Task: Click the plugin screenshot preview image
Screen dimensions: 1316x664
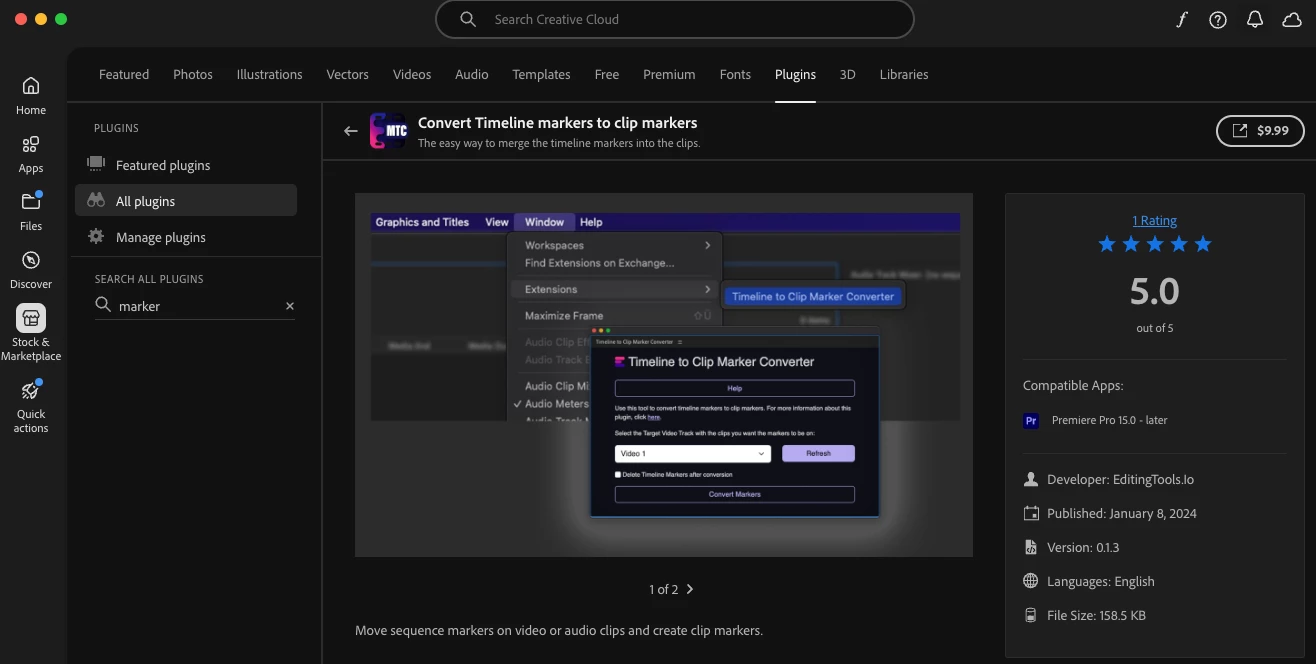Action: [664, 375]
